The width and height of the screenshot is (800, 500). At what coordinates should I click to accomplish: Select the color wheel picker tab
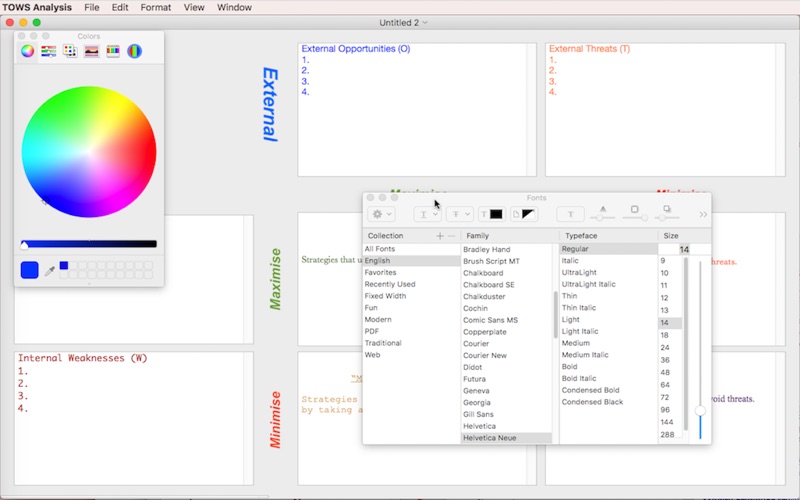tap(28, 51)
